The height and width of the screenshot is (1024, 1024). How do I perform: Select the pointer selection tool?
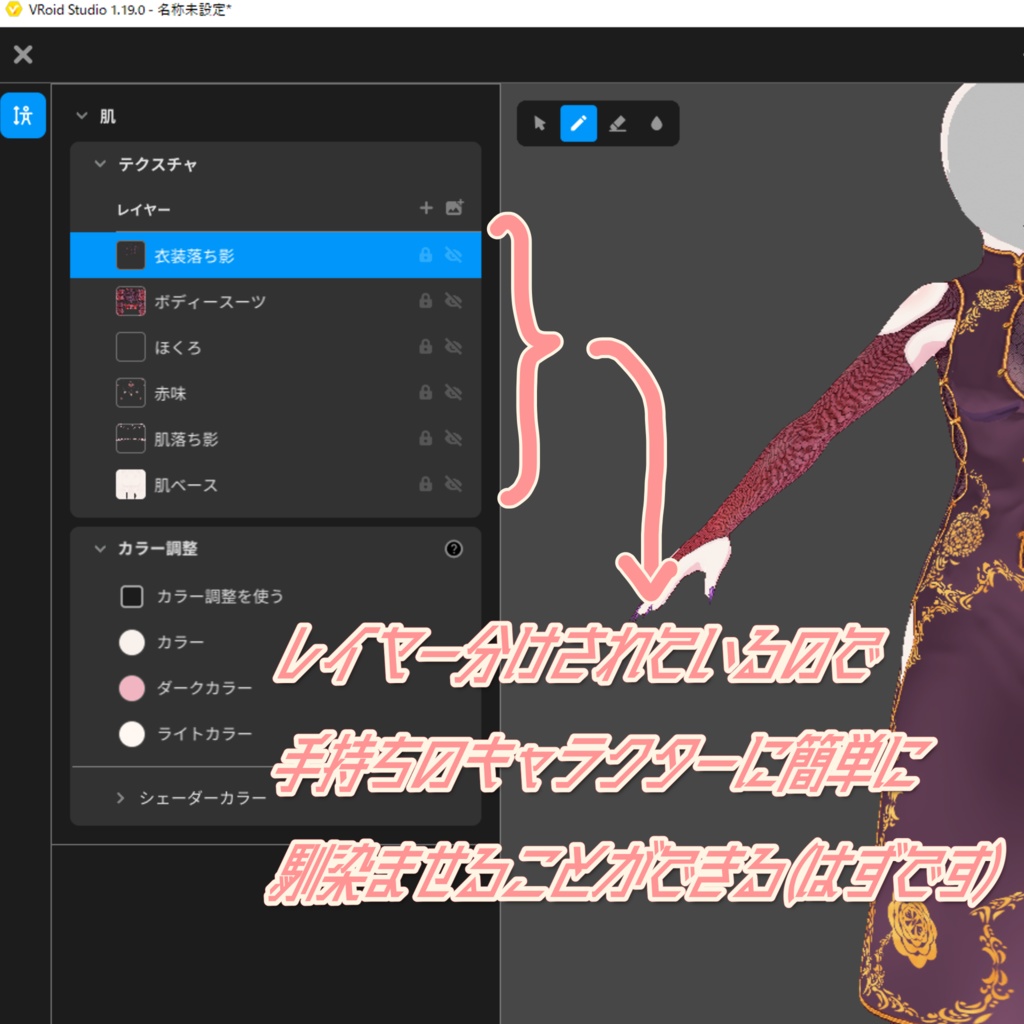coord(538,123)
